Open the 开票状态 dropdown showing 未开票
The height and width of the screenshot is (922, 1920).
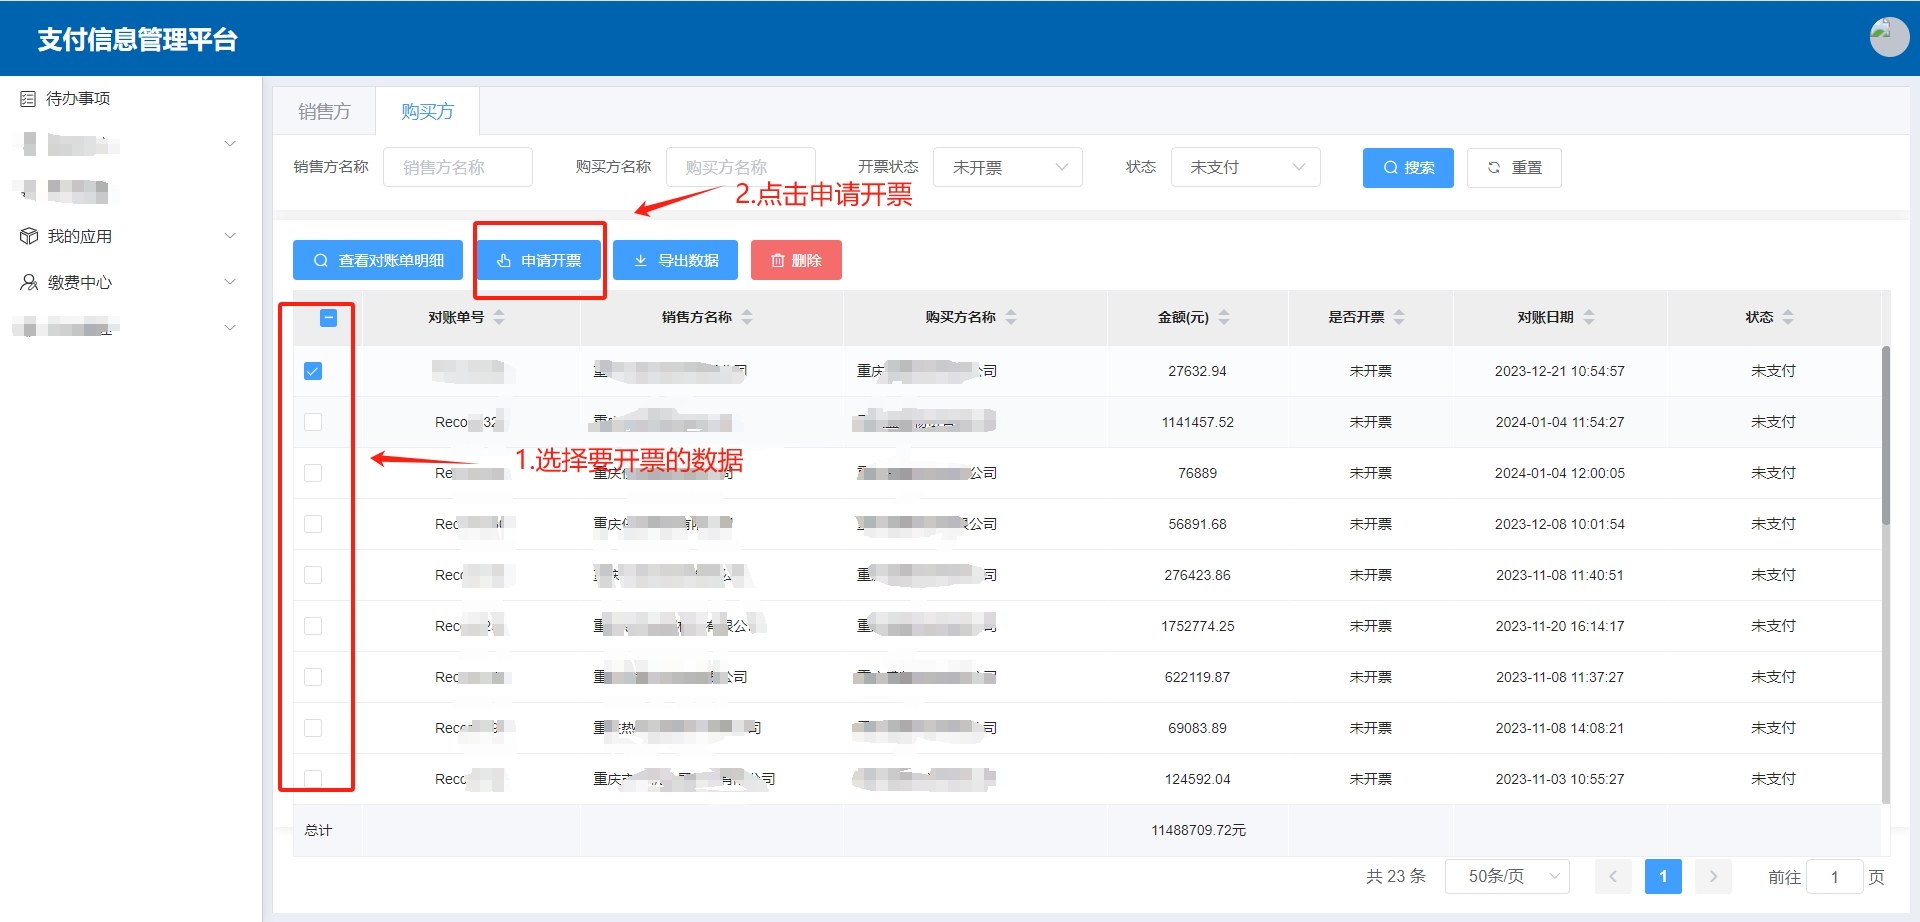point(1007,168)
